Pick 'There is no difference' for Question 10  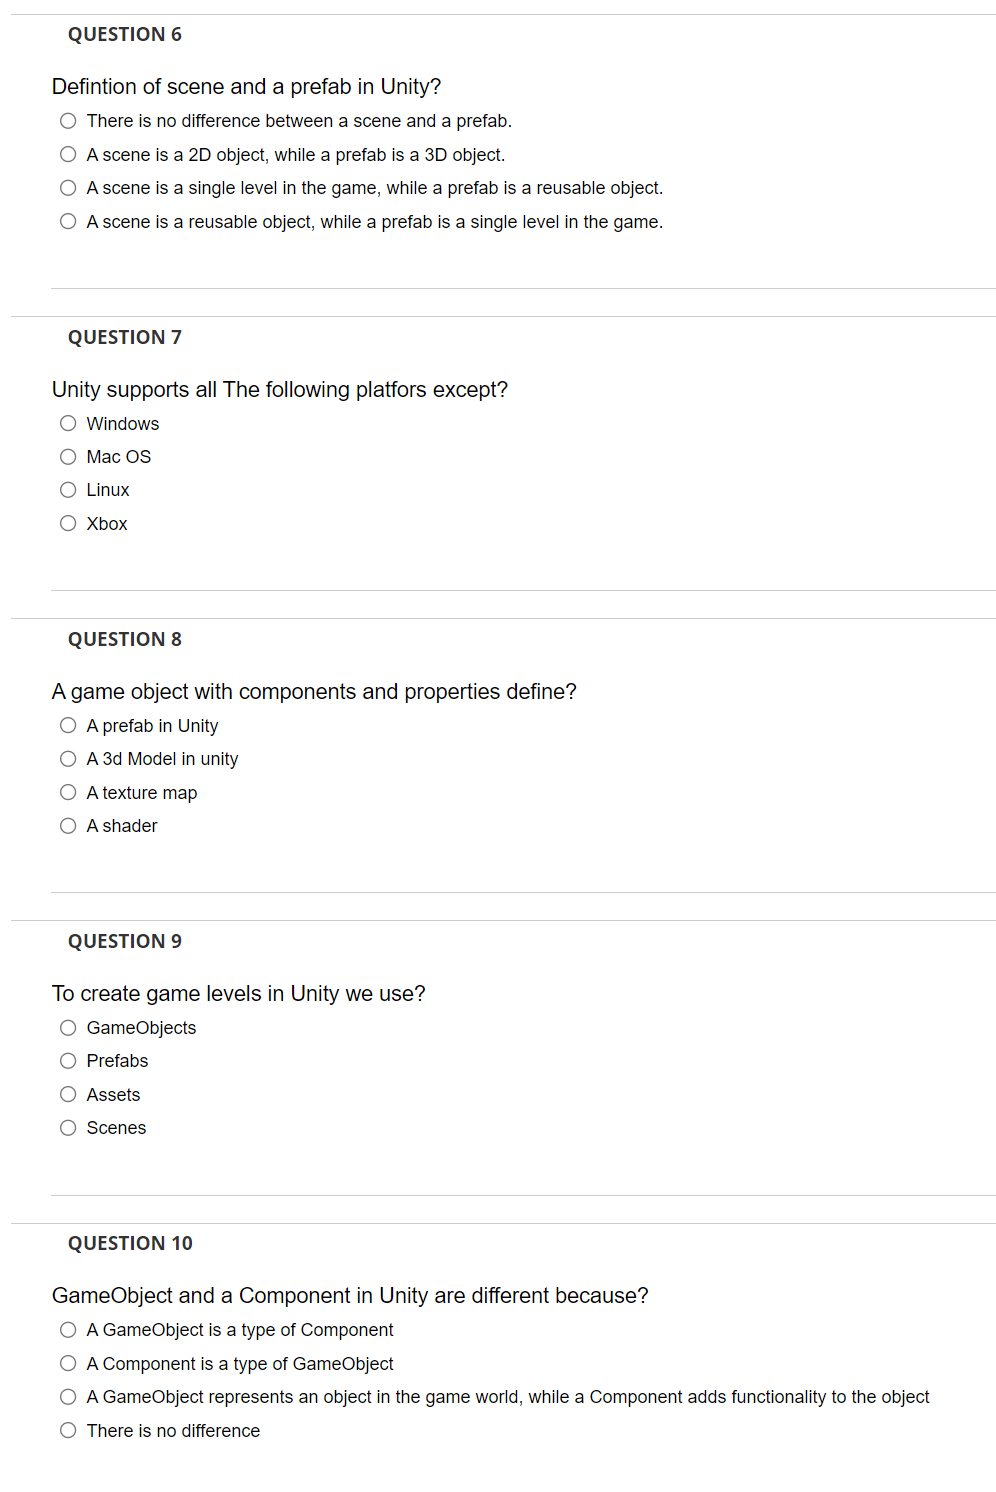[68, 1430]
